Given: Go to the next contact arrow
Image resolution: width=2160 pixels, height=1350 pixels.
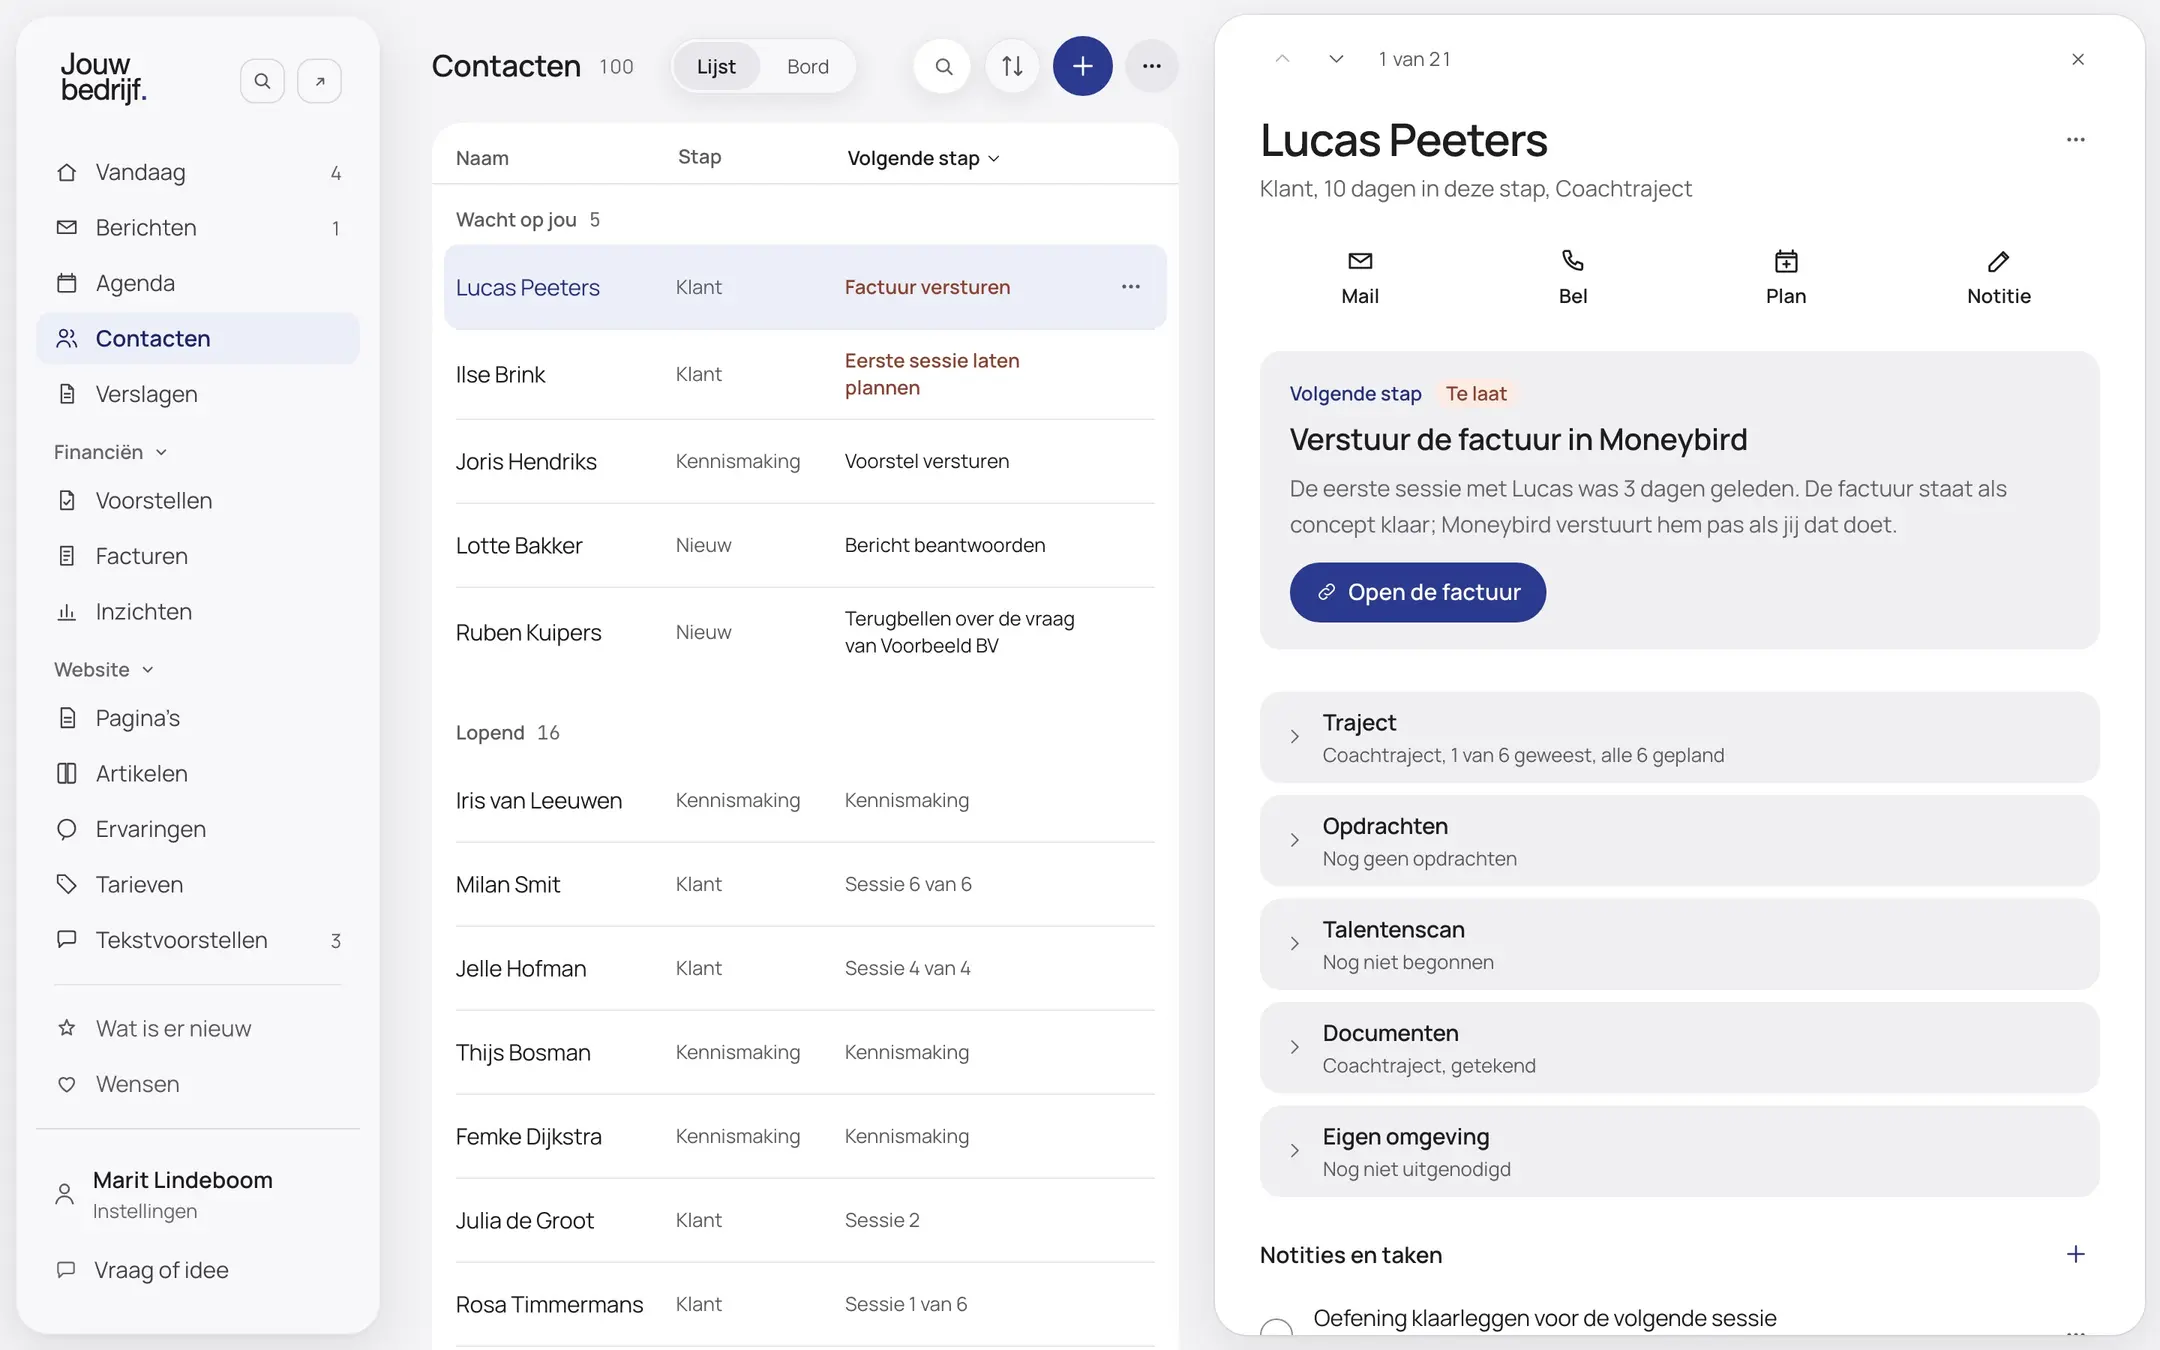Looking at the screenshot, I should click(1336, 59).
